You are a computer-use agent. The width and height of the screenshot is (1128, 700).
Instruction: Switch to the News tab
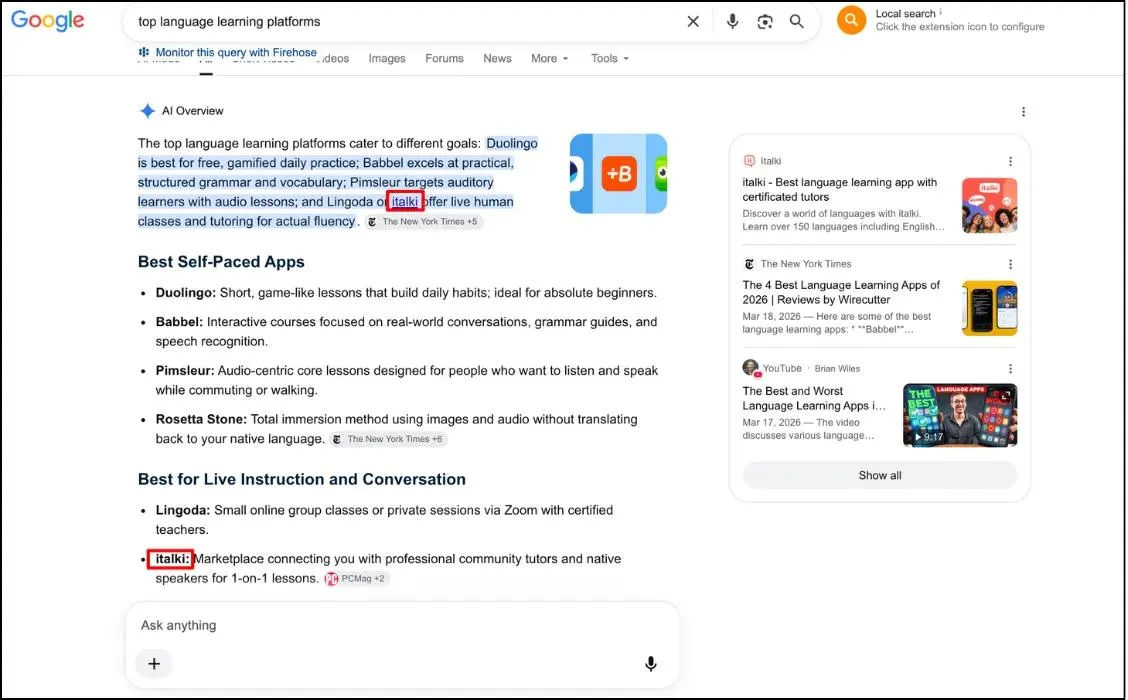(497, 58)
